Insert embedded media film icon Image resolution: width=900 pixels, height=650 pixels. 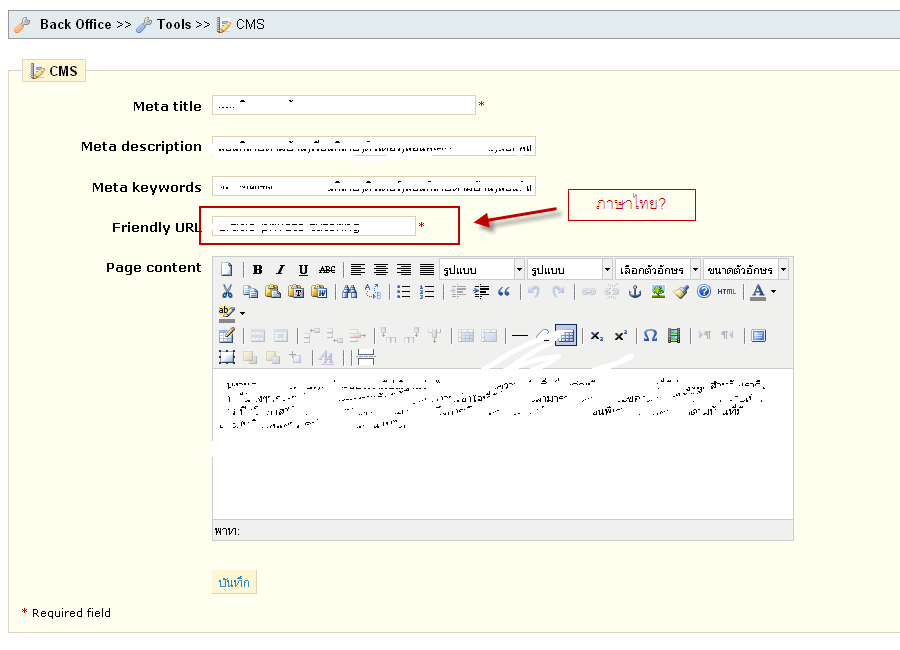pos(674,335)
